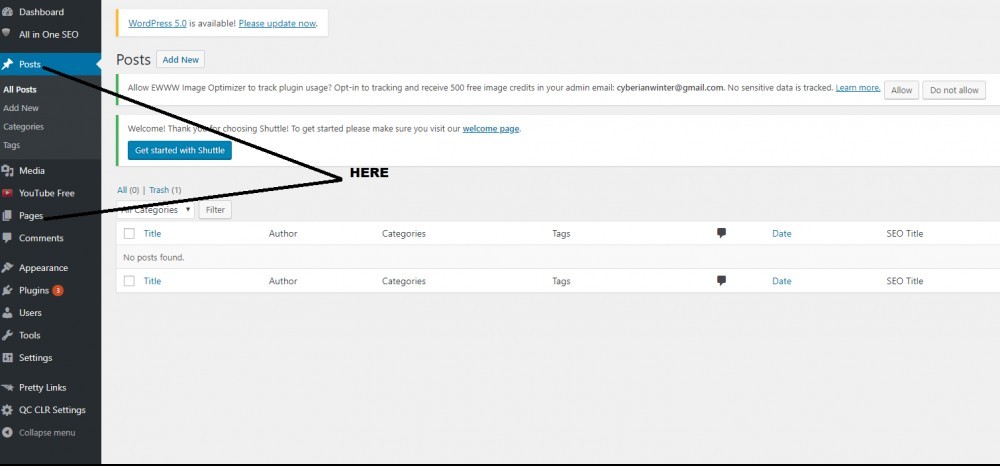This screenshot has height=466, width=1000.
Task: Tick the select-all checkbox in table header
Action: [129, 233]
